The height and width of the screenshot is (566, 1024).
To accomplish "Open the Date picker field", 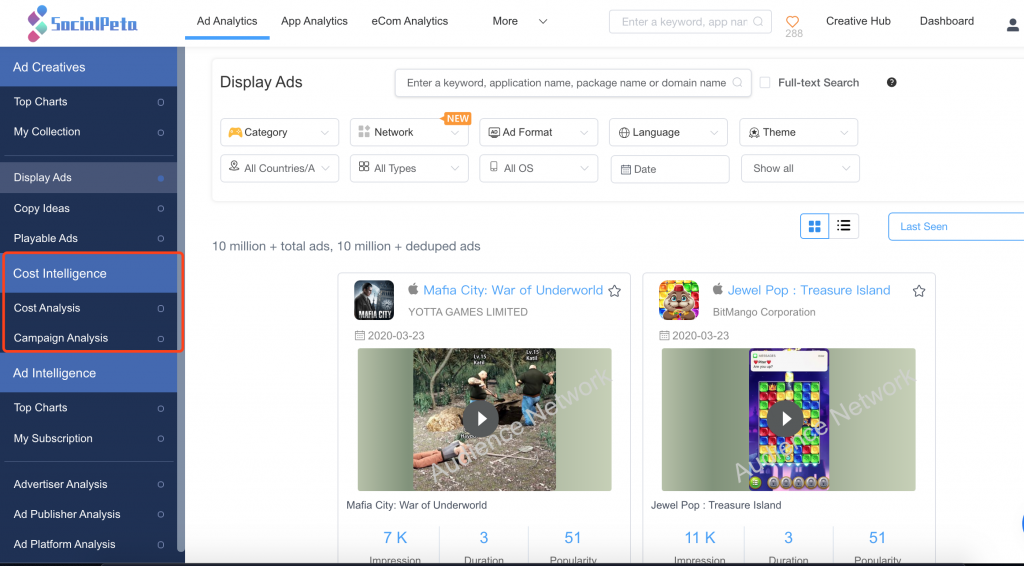I will pyautogui.click(x=670, y=169).
